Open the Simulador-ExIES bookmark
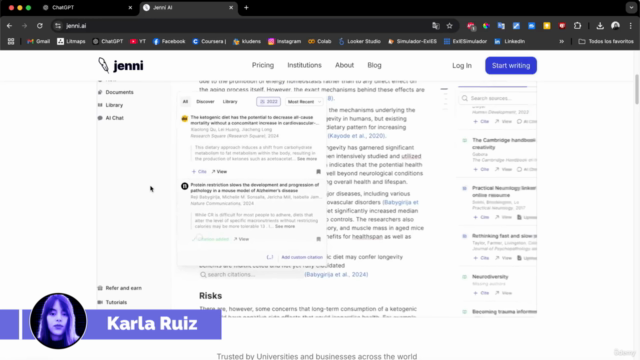 click(412, 41)
